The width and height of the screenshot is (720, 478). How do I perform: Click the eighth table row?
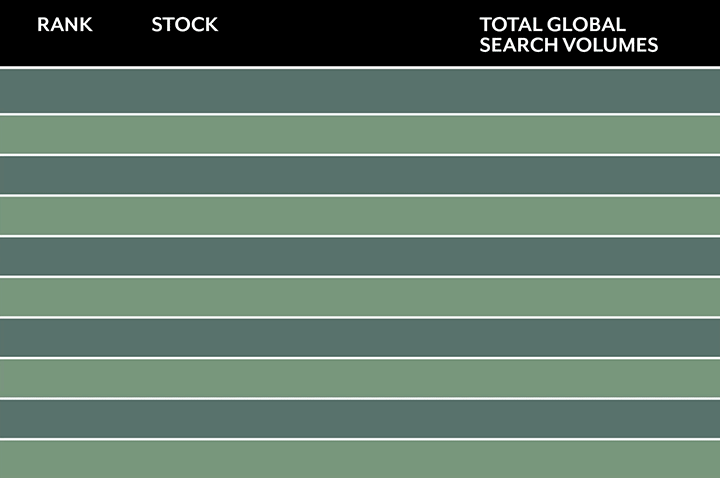[x=360, y=378]
